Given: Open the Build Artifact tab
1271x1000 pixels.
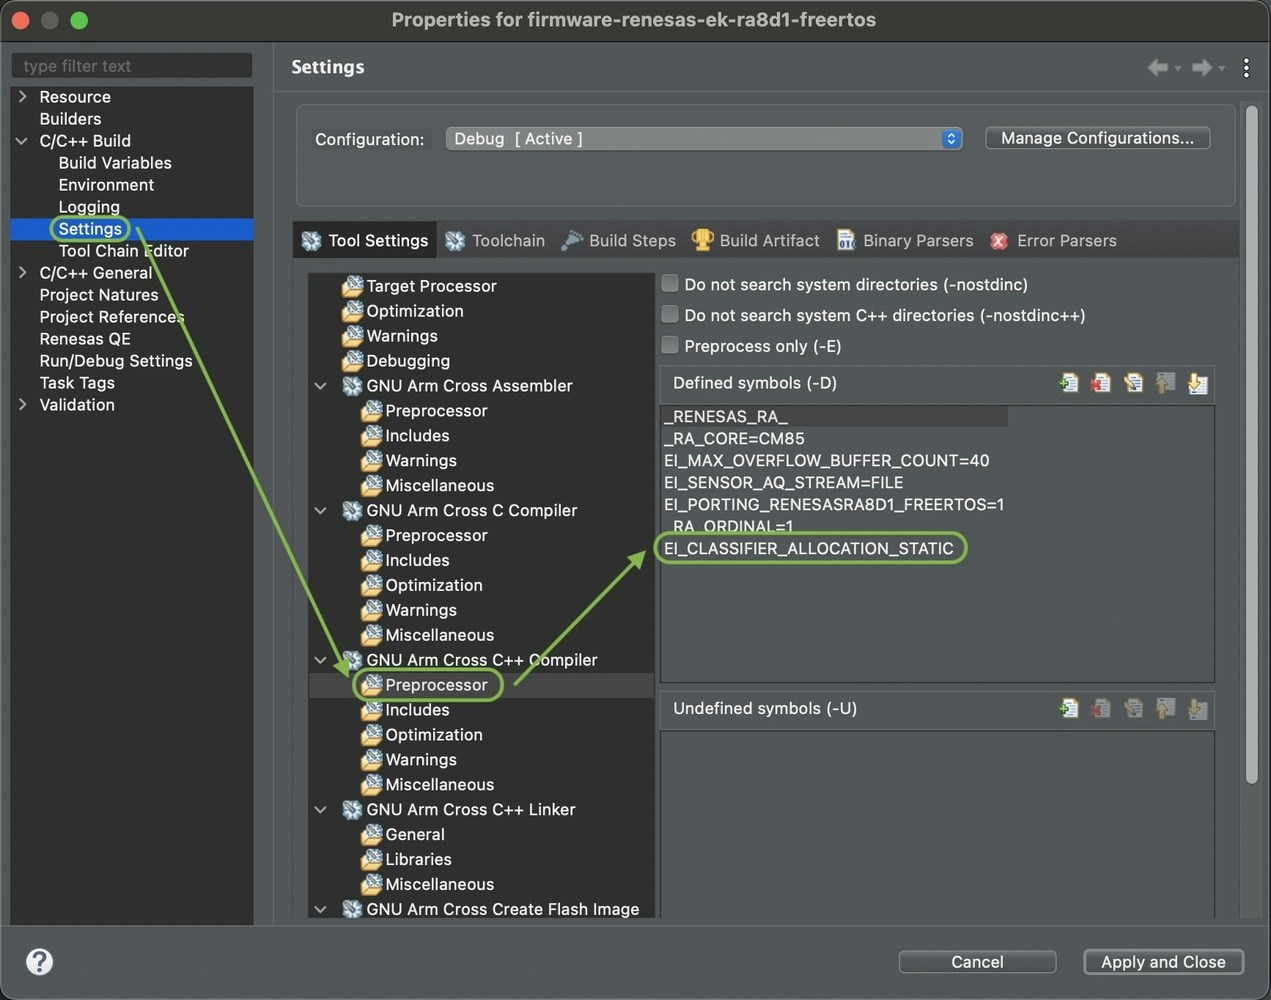Looking at the screenshot, I should [756, 241].
